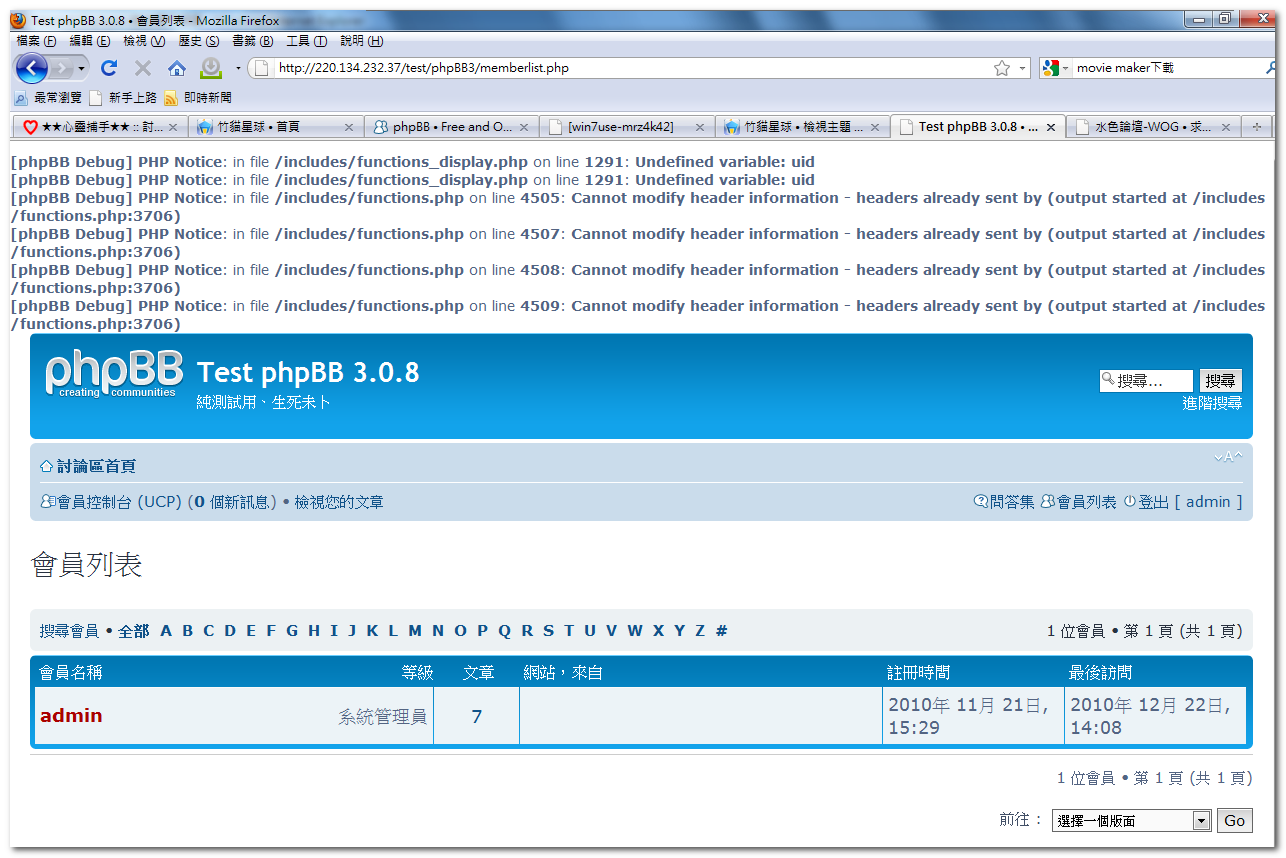1286x858 pixels.
Task: Open the 問答集 link
Action: coord(1012,502)
